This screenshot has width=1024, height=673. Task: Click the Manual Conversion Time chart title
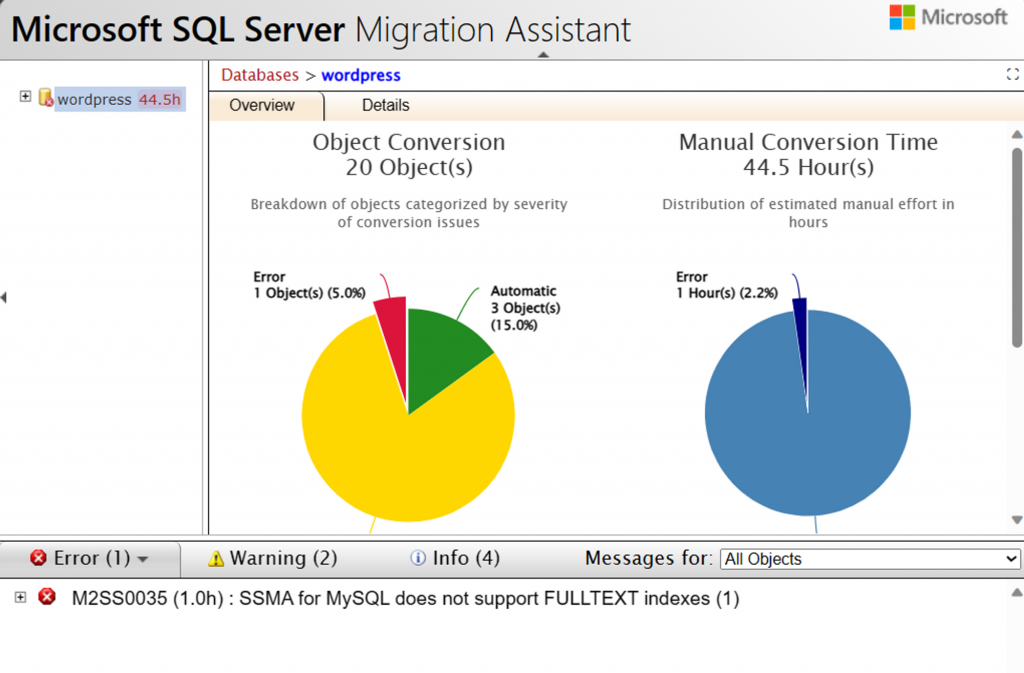click(x=808, y=142)
